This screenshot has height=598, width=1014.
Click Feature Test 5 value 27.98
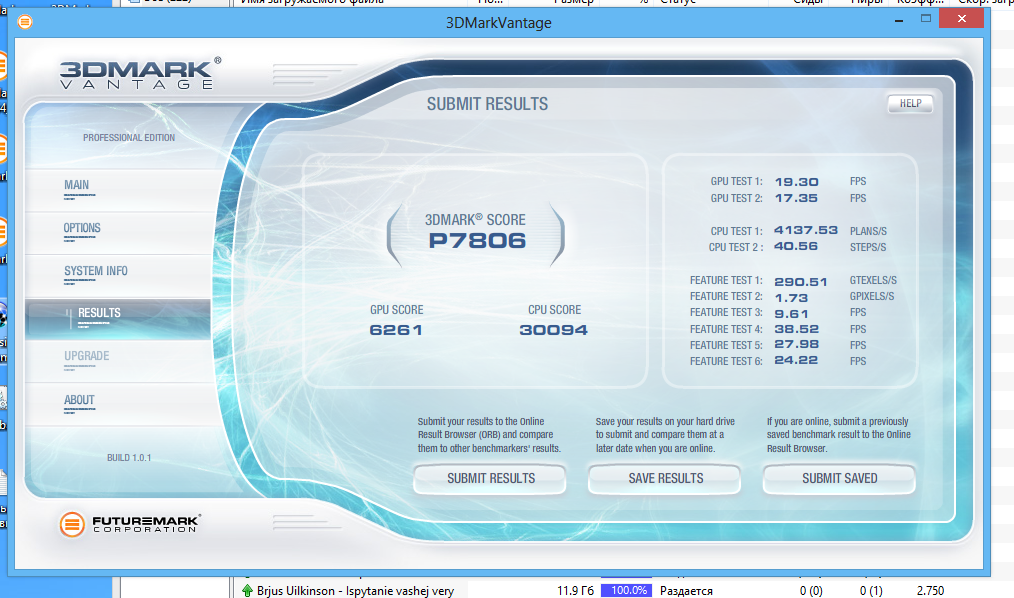[x=796, y=345]
